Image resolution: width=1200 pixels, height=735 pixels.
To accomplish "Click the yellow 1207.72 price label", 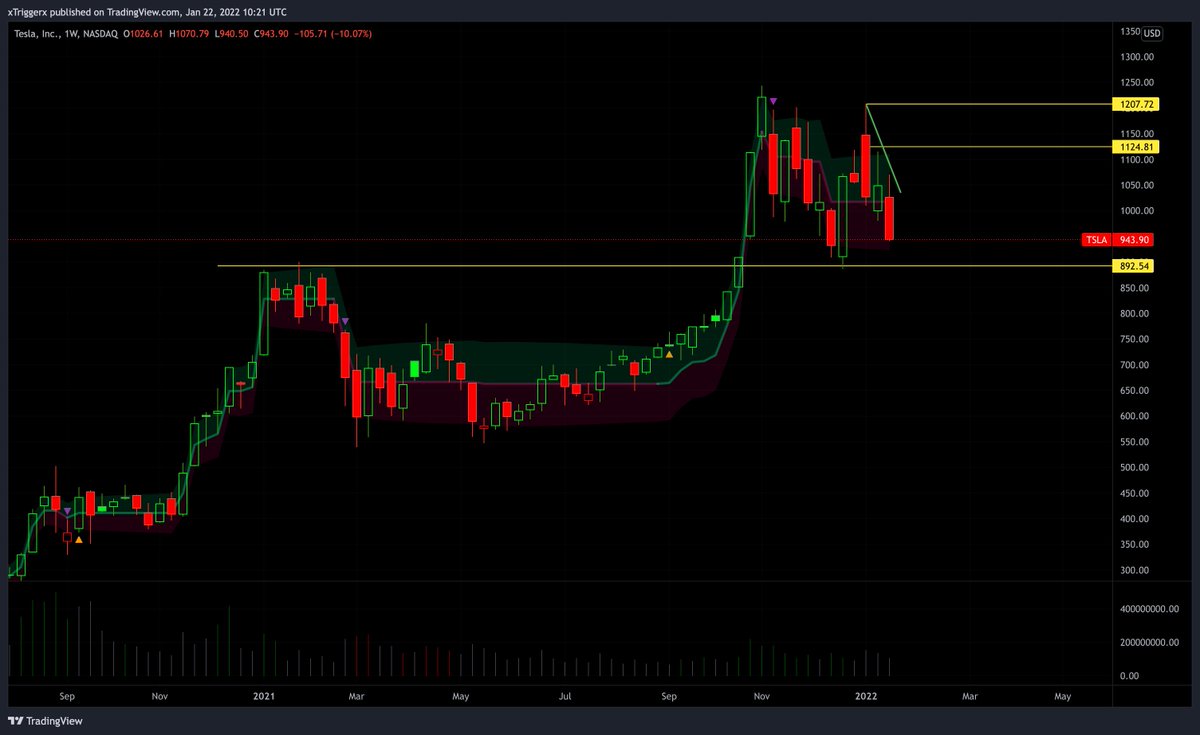I will (x=1138, y=104).
